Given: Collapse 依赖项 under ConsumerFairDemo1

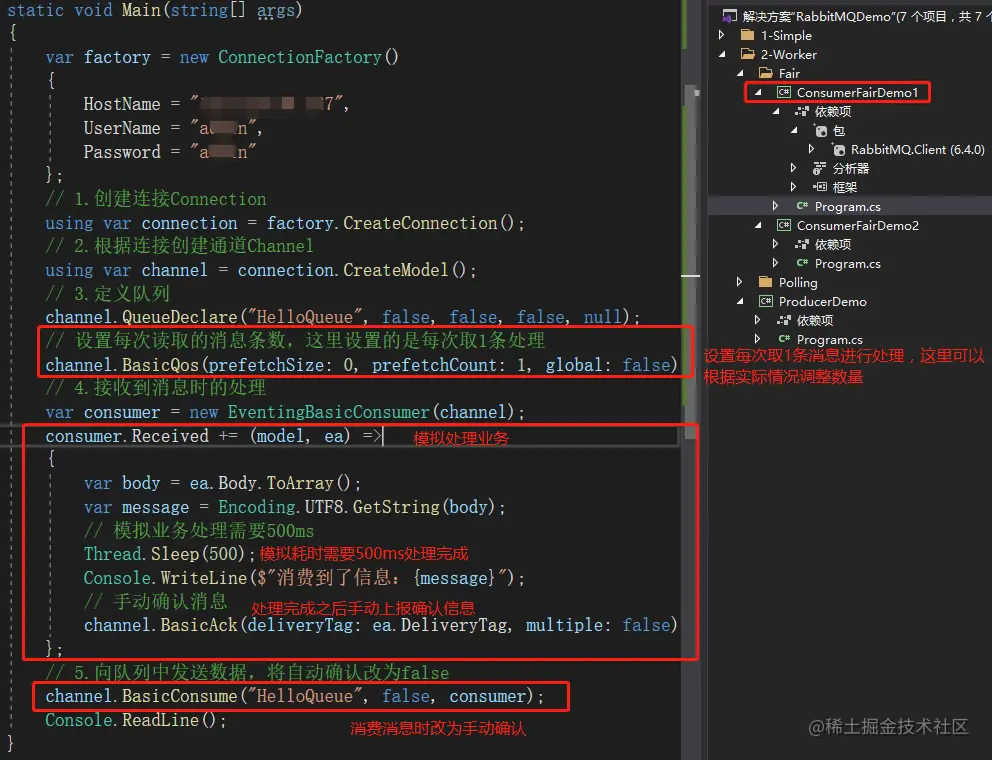Looking at the screenshot, I should tap(776, 111).
